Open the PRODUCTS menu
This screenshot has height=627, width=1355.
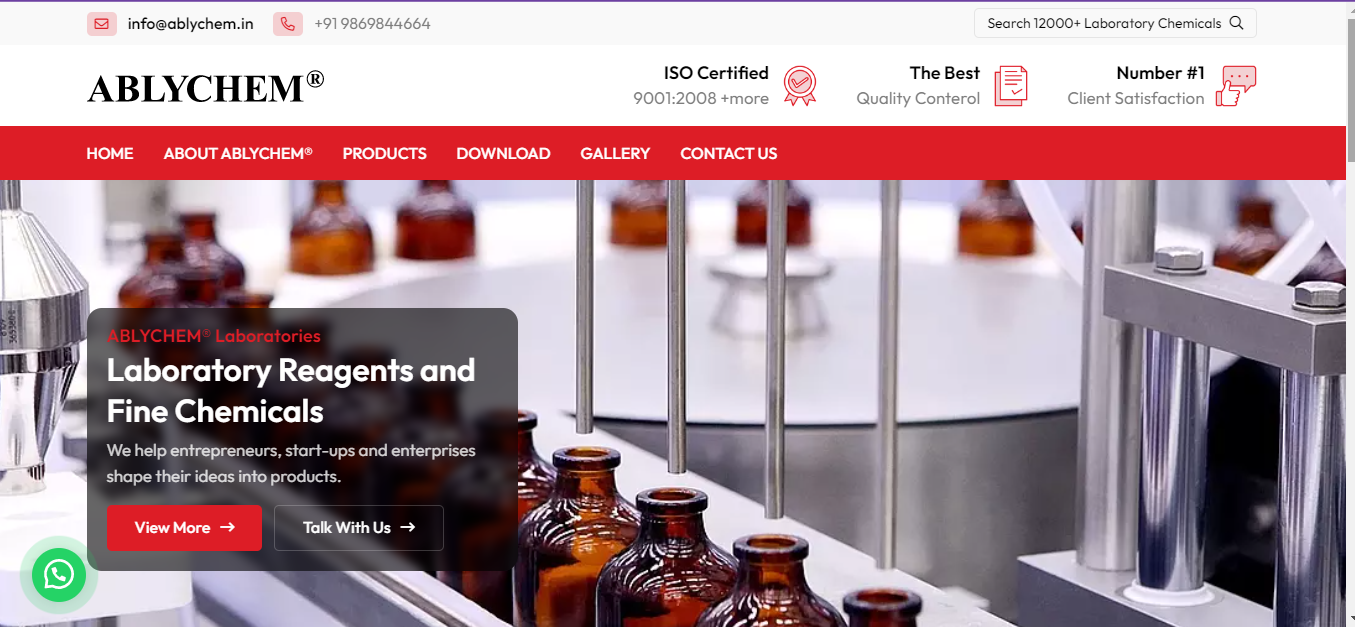pyautogui.click(x=384, y=153)
